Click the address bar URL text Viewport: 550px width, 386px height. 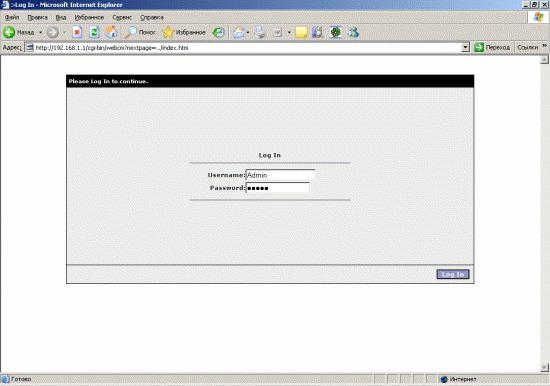(112, 47)
